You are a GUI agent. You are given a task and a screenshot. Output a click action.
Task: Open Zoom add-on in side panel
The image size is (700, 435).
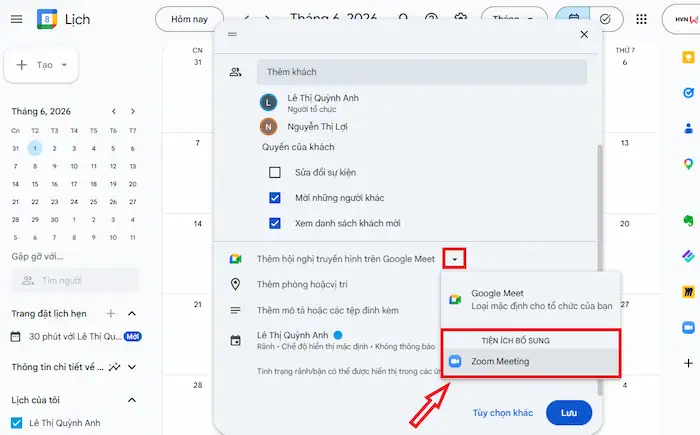(x=688, y=327)
